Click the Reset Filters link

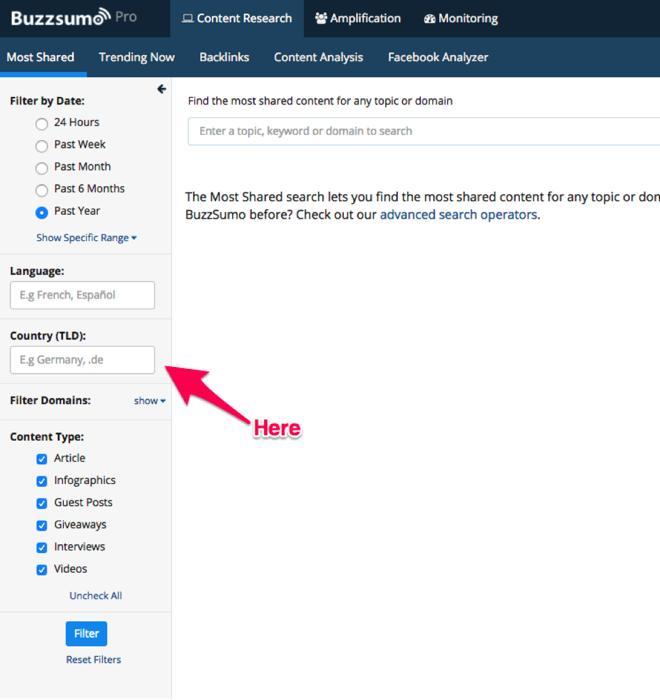93,659
